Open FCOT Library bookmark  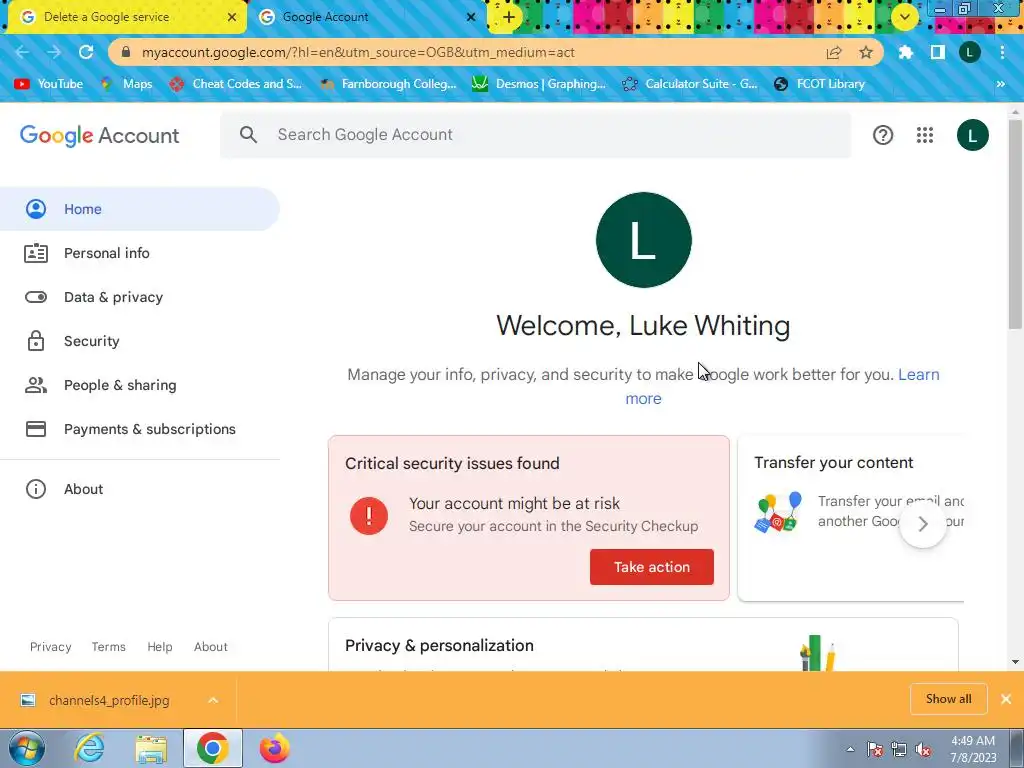pyautogui.click(x=820, y=84)
